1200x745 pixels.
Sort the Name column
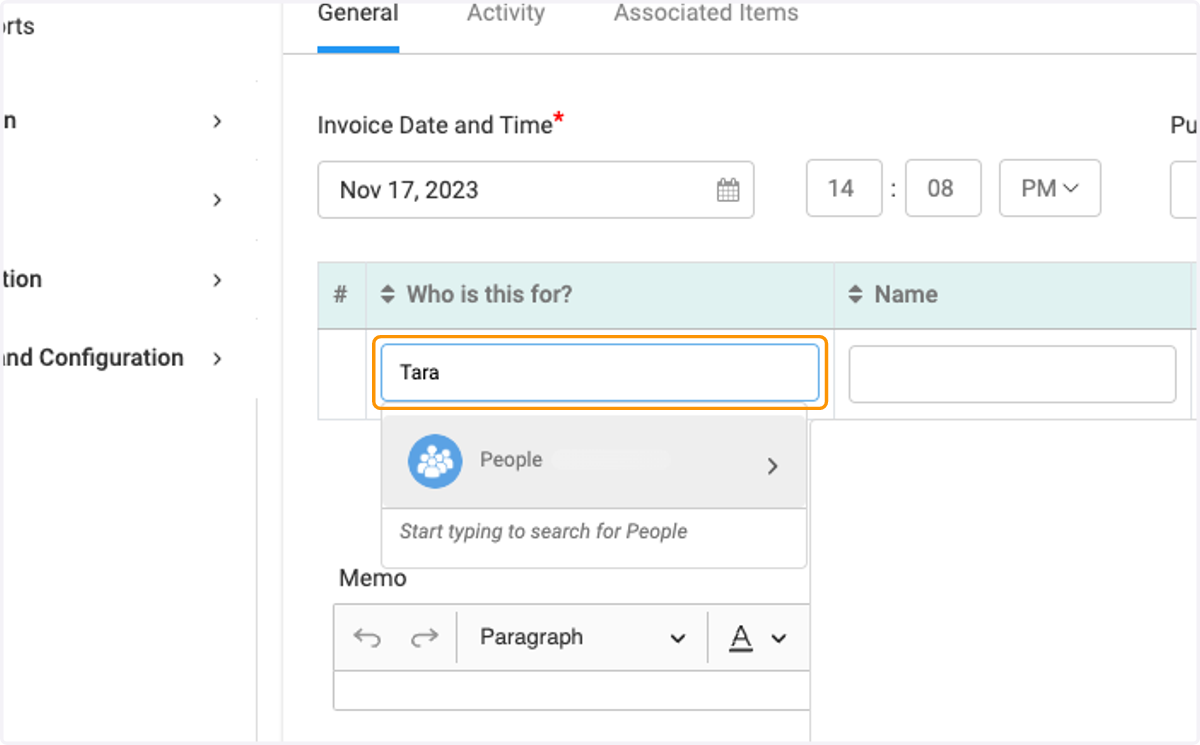pos(855,295)
